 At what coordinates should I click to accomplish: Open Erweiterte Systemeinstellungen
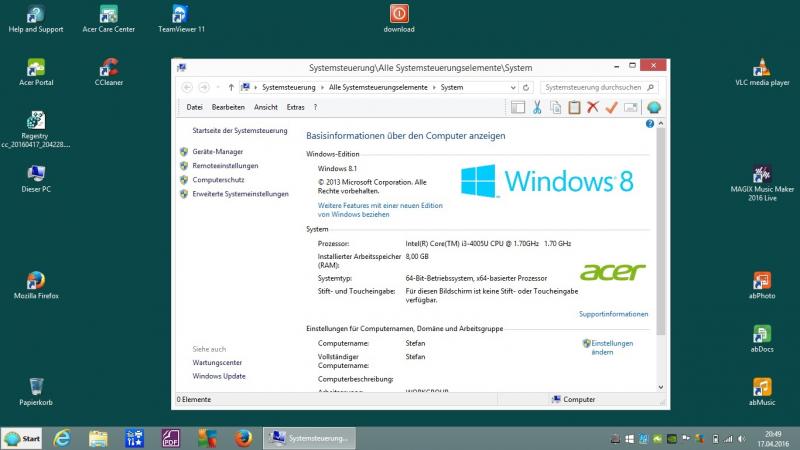pyautogui.click(x=240, y=194)
